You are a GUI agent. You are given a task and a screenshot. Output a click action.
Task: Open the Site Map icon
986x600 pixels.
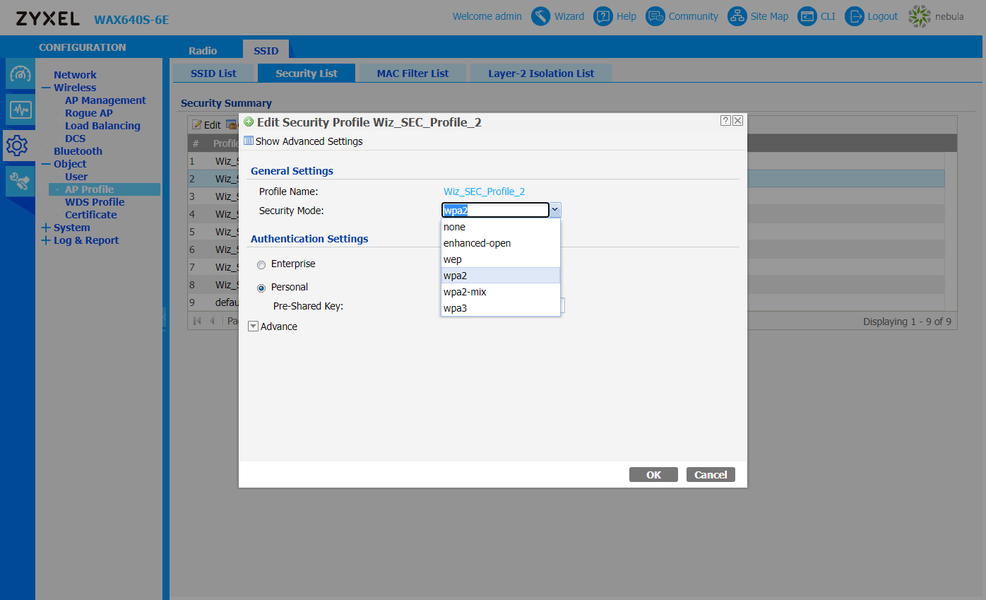736,16
